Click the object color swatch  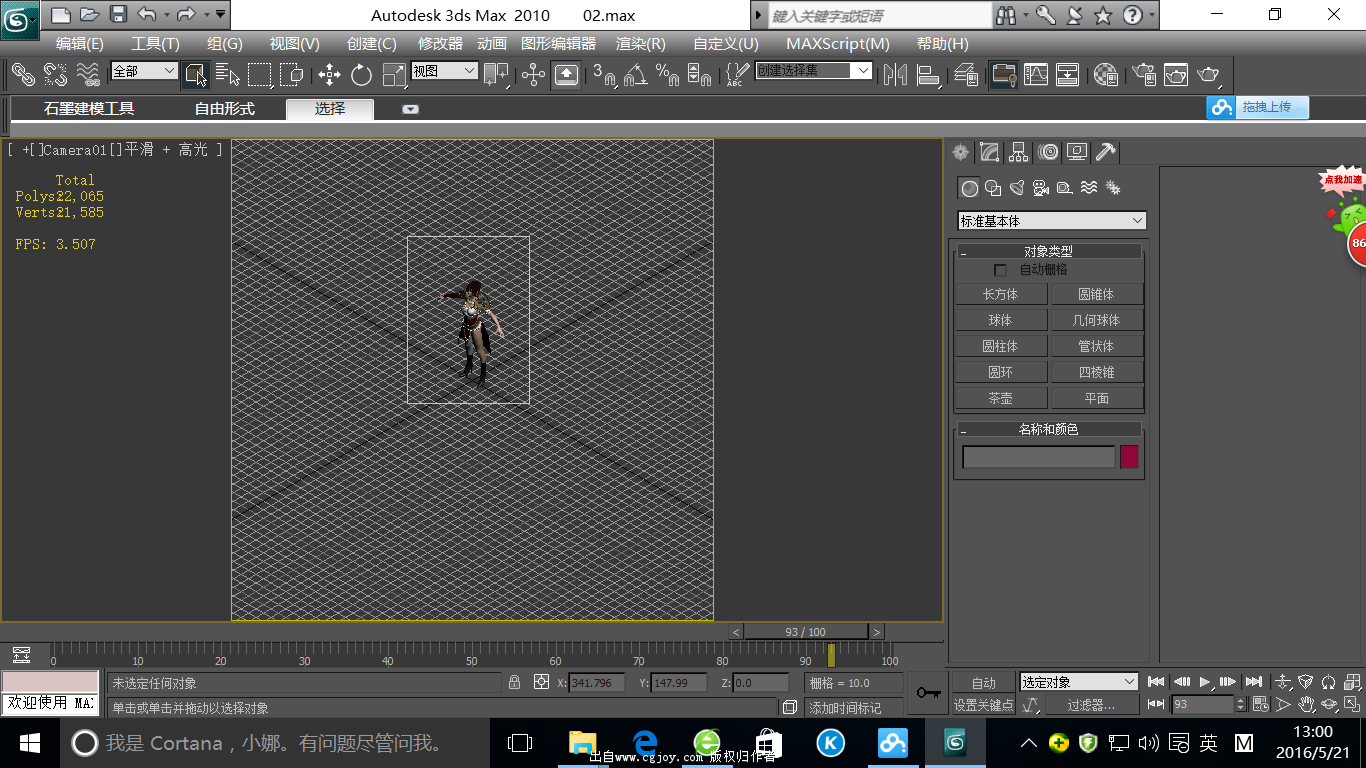point(1129,457)
